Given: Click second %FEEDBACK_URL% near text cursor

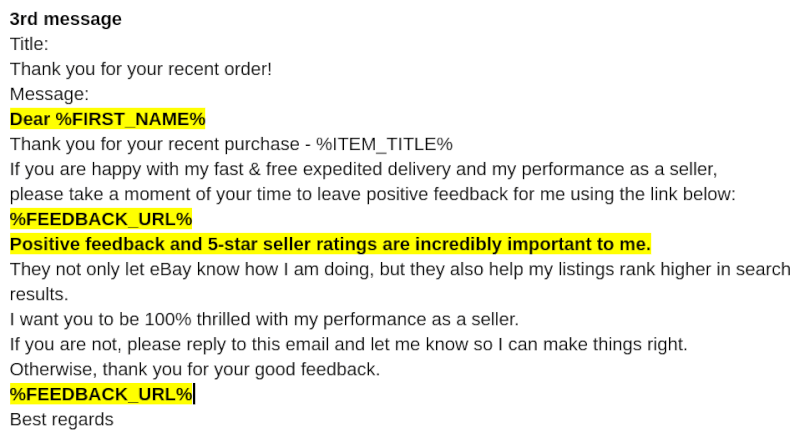Looking at the screenshot, I should click(101, 394).
